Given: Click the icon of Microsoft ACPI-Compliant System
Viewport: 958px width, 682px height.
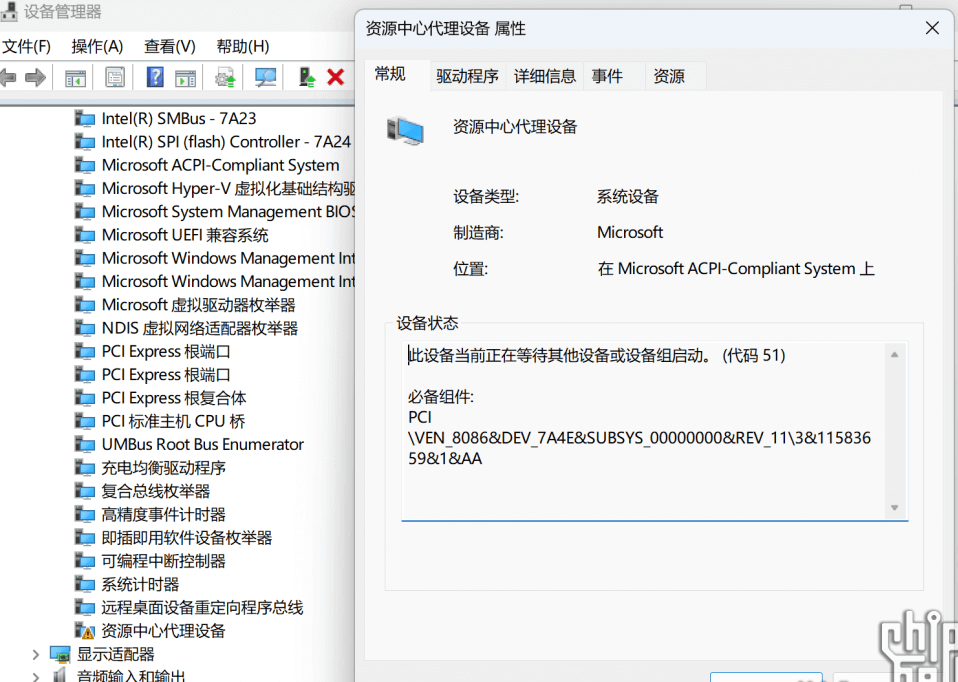Looking at the screenshot, I should [84, 165].
